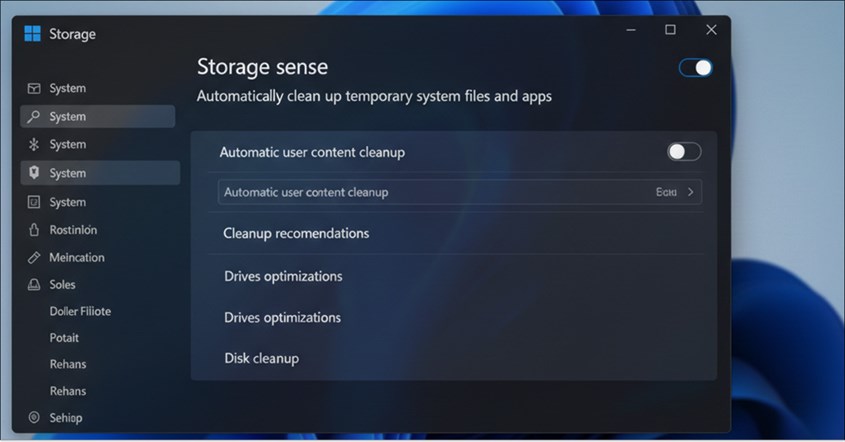Click the top System item with envelope icon
Viewport: 845px width, 442px height.
tap(98, 88)
